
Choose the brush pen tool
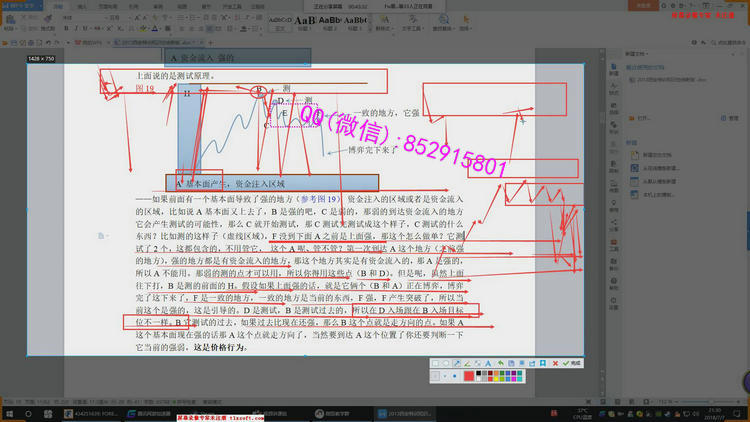point(469,363)
